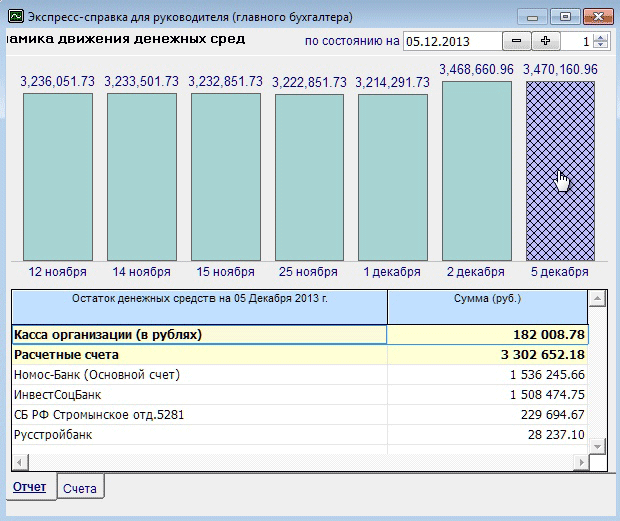Click the по состоянию на label
This screenshot has height=521, width=620.
(x=352, y=41)
